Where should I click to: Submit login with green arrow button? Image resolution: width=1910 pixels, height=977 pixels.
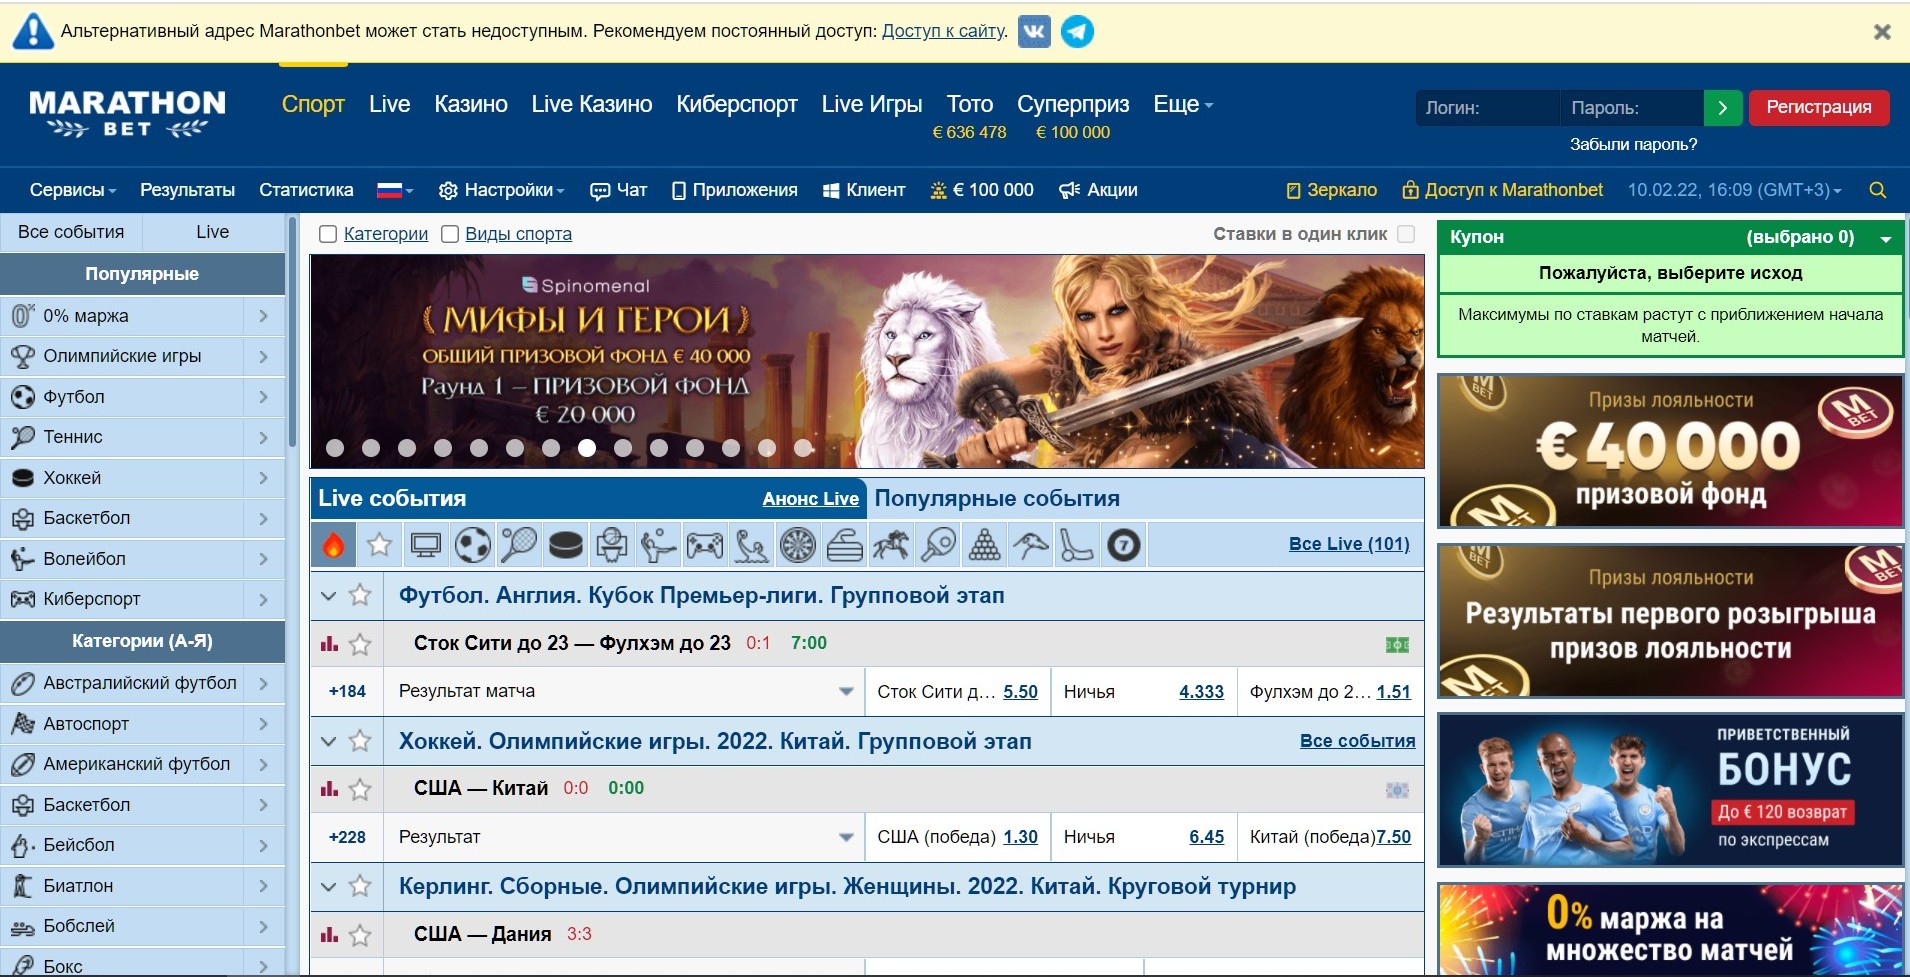(1723, 107)
